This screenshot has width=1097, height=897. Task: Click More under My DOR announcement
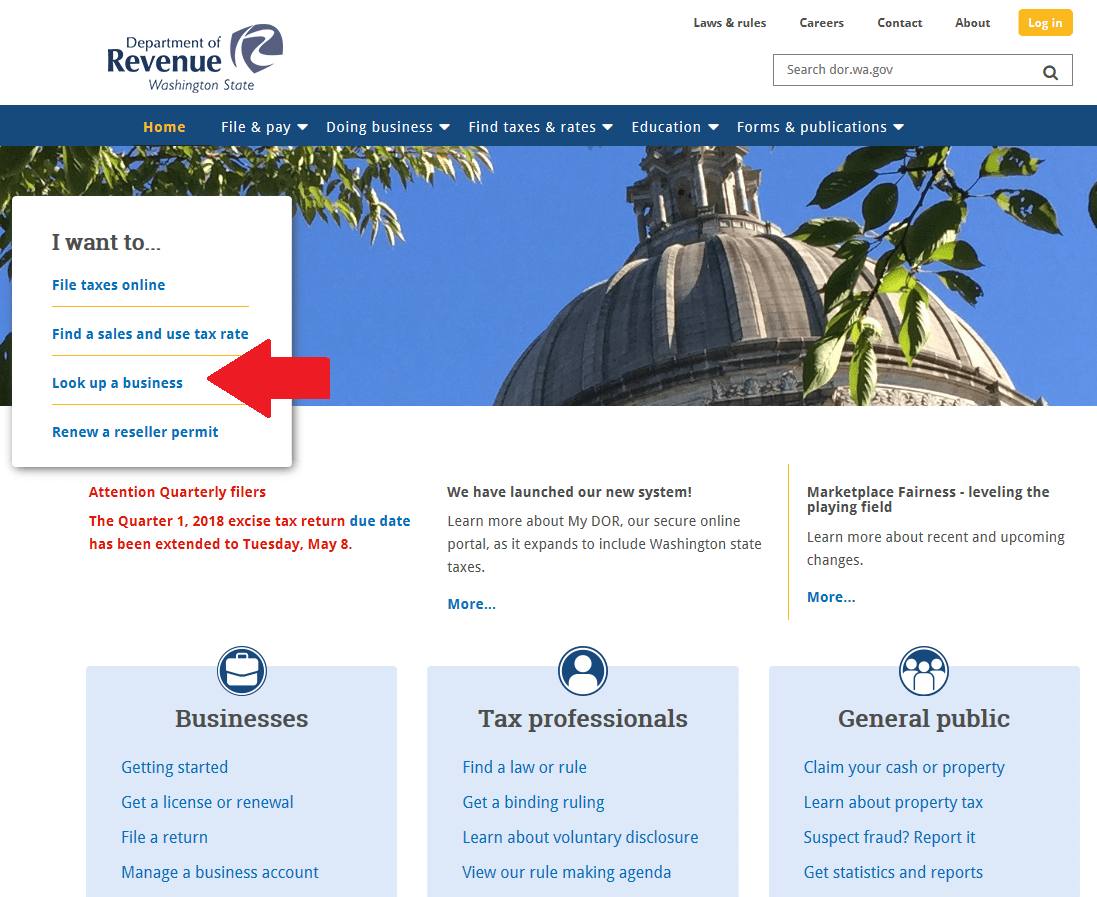coord(471,604)
